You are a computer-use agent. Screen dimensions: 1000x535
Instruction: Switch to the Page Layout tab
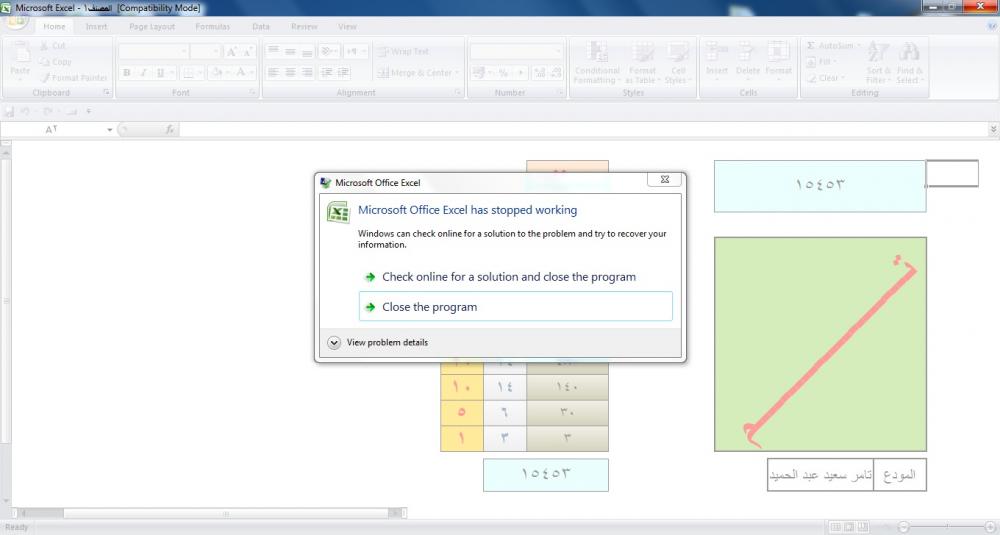152,26
